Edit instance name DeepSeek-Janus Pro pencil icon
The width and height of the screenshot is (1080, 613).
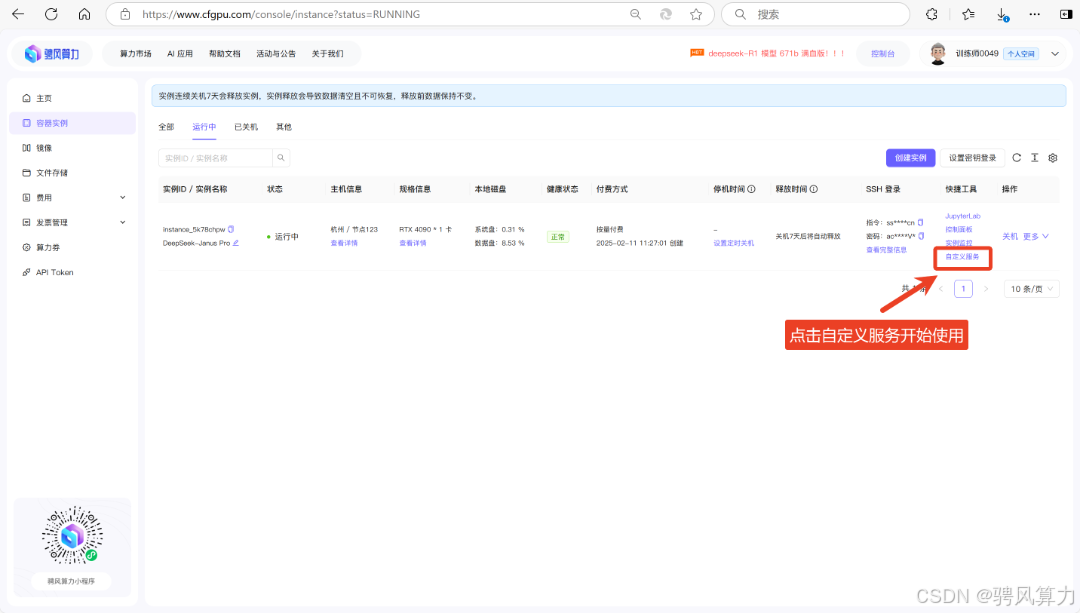pyautogui.click(x=236, y=242)
